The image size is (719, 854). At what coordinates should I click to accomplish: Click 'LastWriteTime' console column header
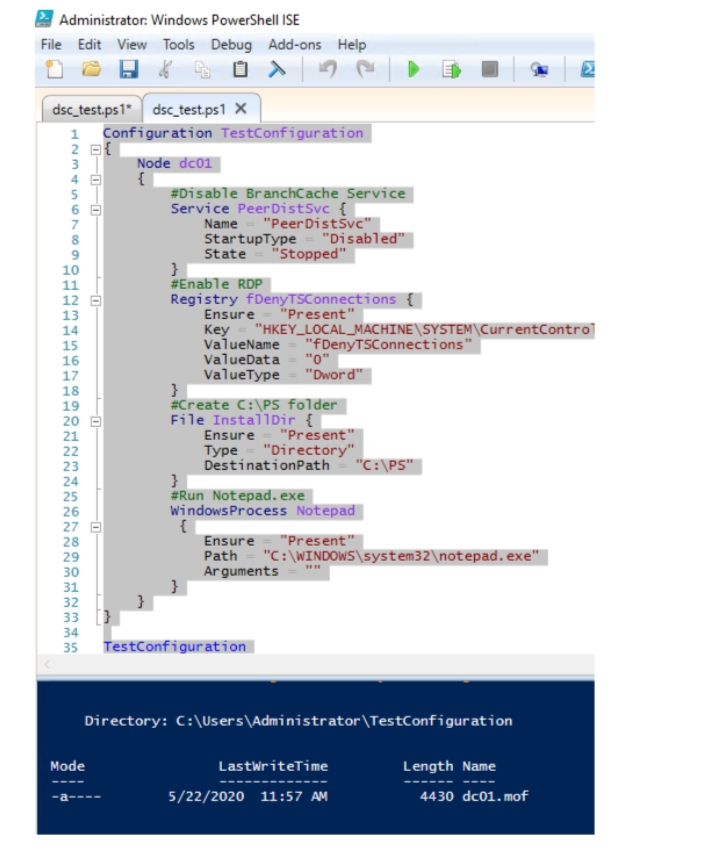[x=273, y=766]
